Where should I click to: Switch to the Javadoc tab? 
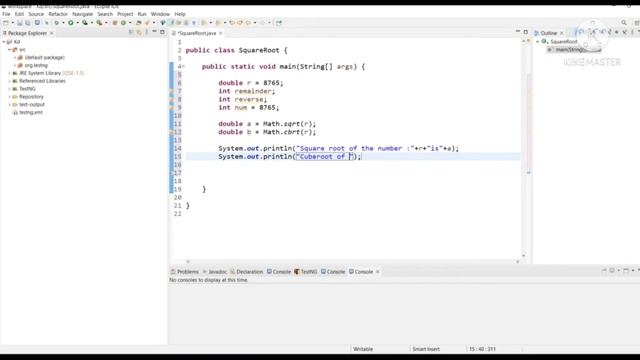pyautogui.click(x=215, y=272)
